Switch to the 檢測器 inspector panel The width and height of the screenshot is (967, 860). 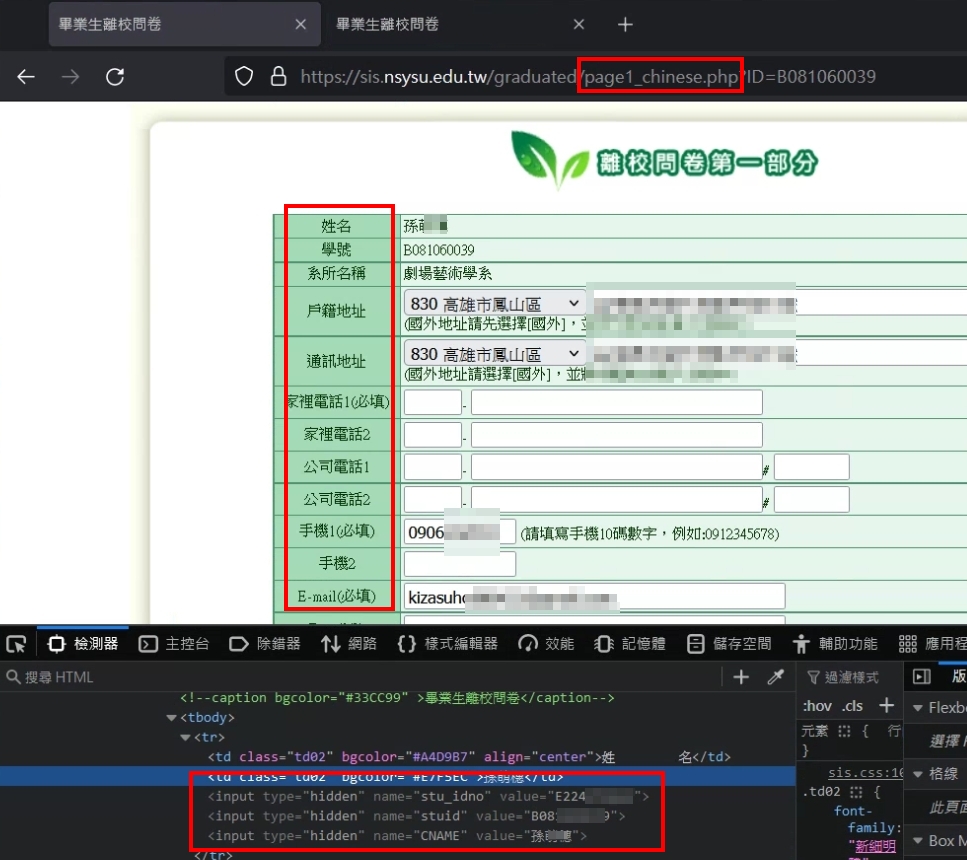point(83,644)
